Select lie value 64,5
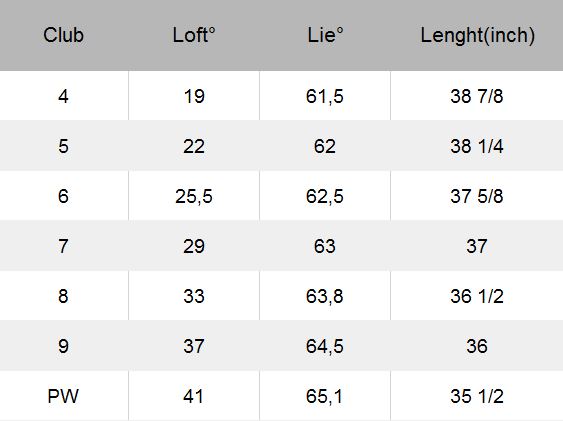Viewport: 563px width, 421px height. click(325, 346)
